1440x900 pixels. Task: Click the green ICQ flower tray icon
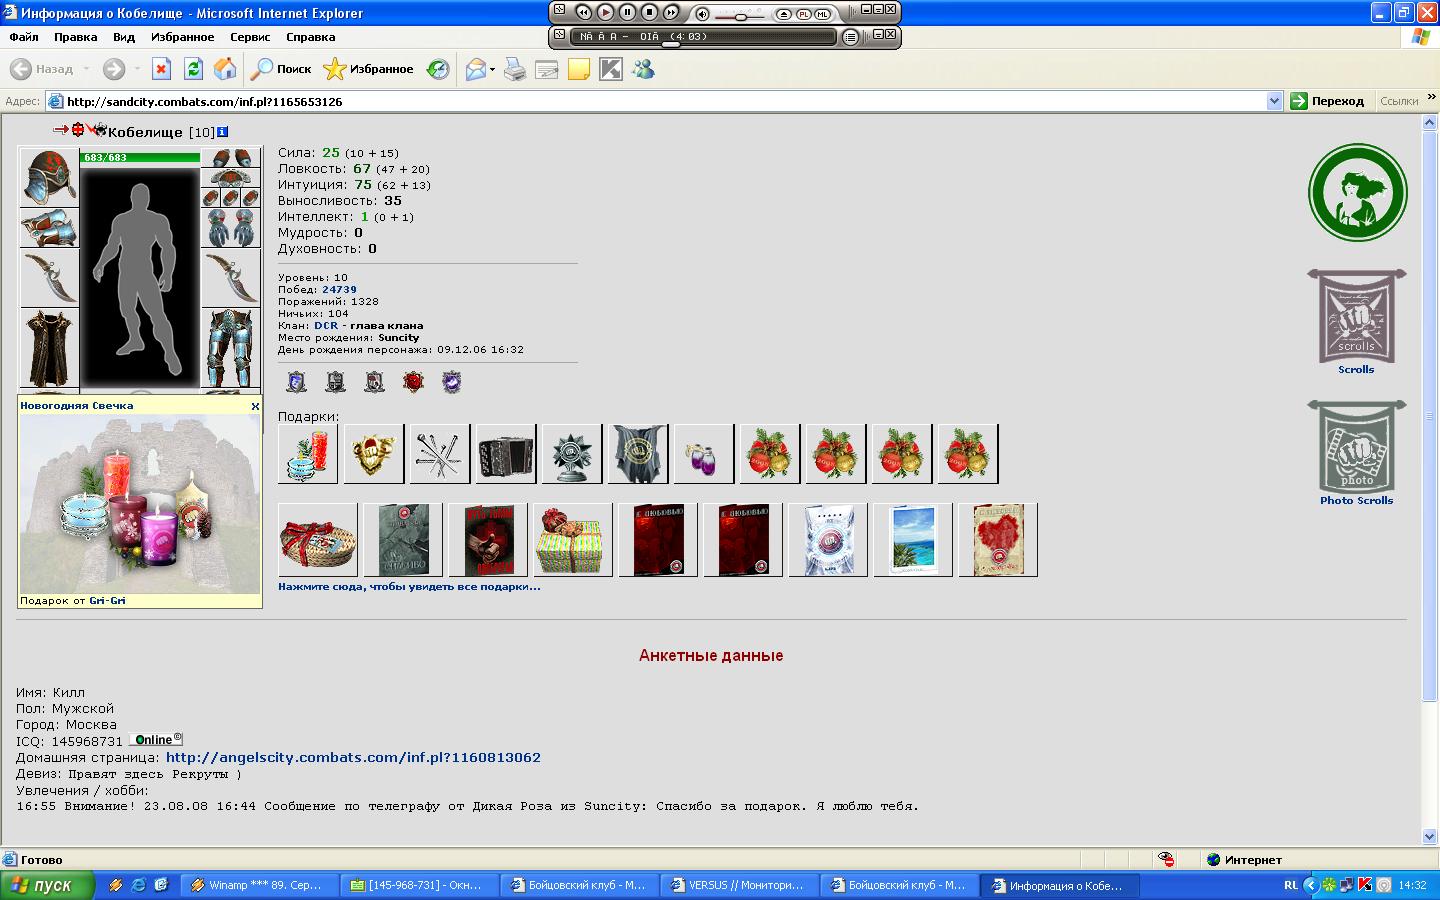(1329, 885)
